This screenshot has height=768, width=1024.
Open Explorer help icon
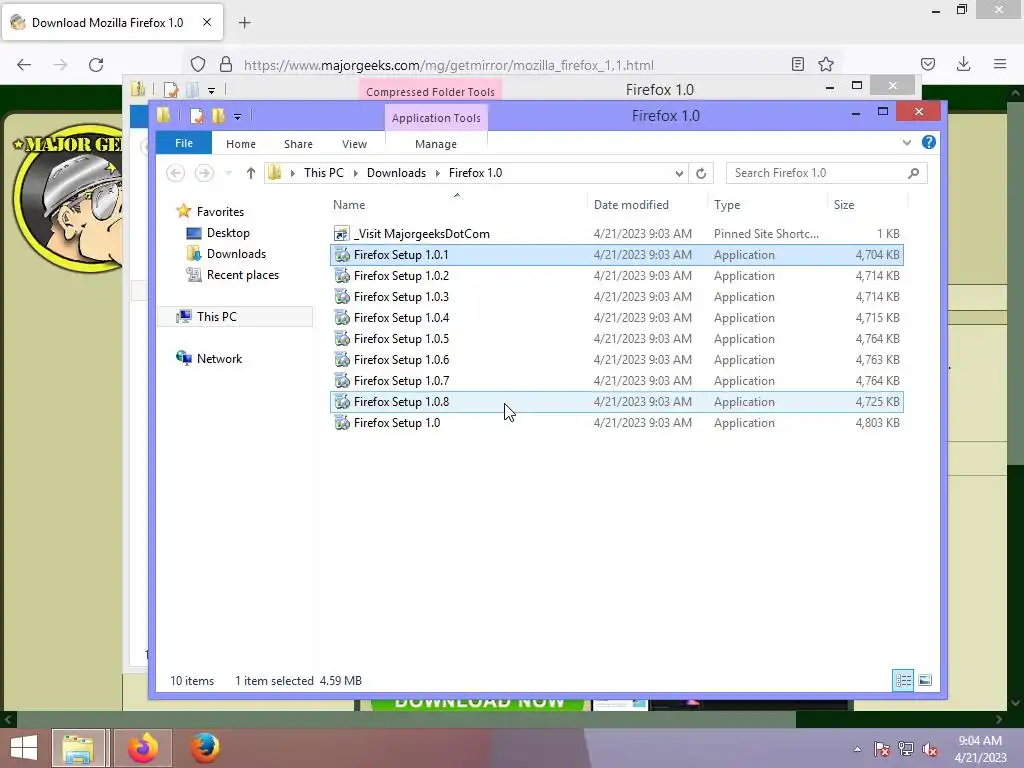[929, 142]
